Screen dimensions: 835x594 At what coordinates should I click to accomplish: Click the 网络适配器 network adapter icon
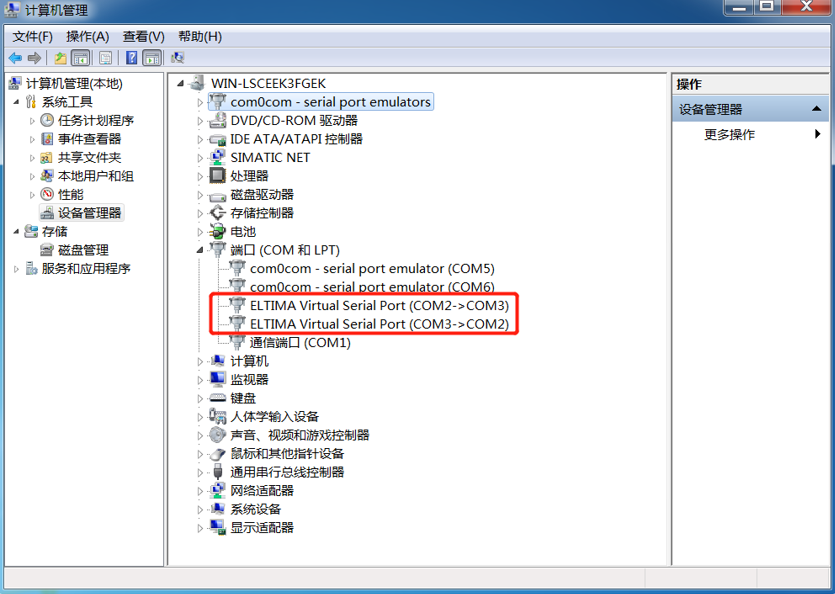[x=217, y=490]
